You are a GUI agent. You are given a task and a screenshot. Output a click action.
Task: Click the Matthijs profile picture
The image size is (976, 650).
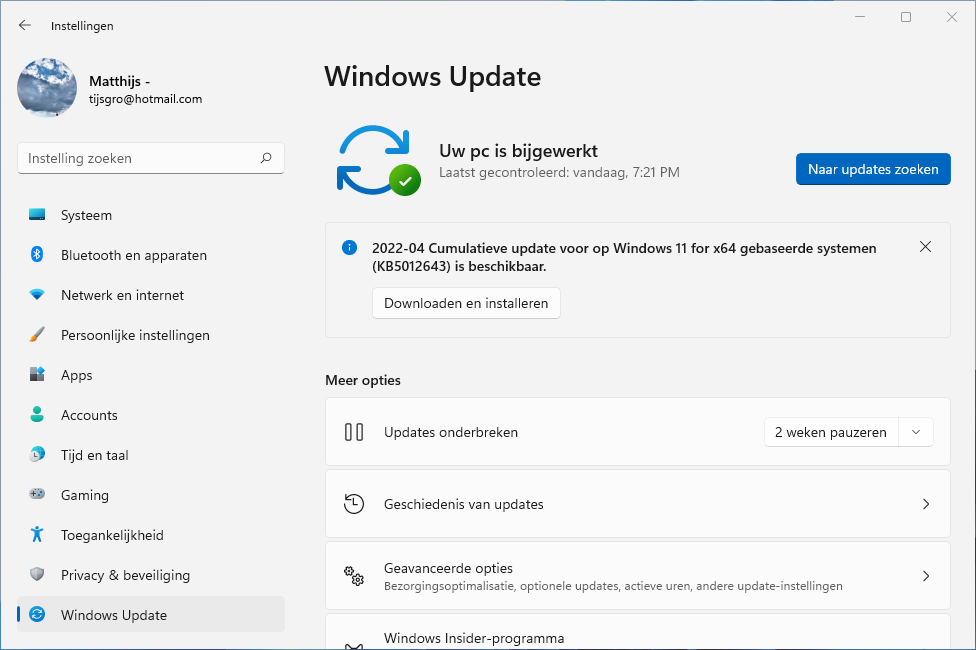(x=47, y=88)
